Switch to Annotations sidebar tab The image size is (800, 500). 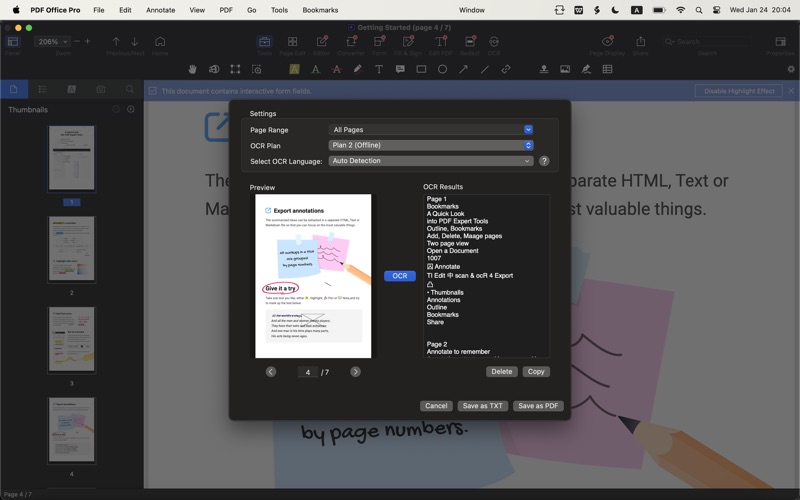tap(71, 89)
